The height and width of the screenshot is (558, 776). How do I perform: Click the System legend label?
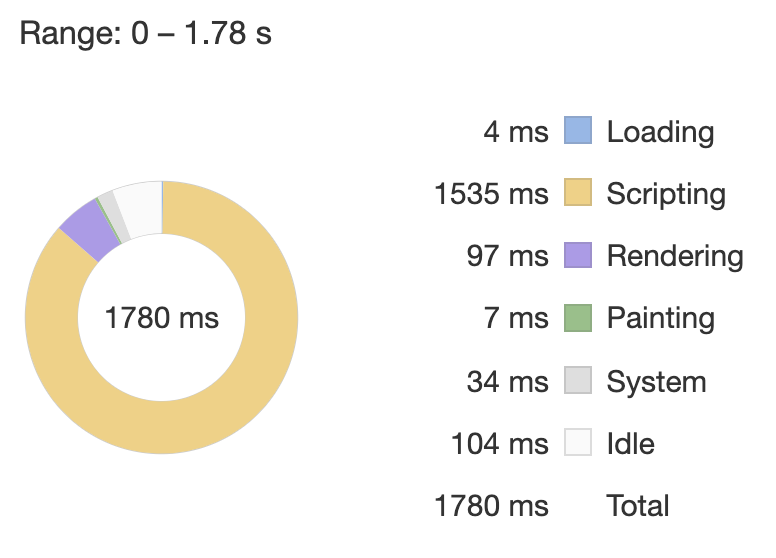[x=656, y=382]
